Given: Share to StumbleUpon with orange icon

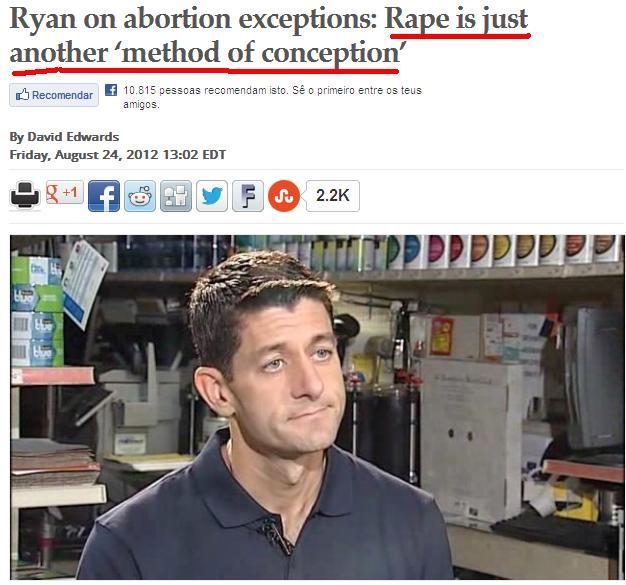Looking at the screenshot, I should (284, 196).
